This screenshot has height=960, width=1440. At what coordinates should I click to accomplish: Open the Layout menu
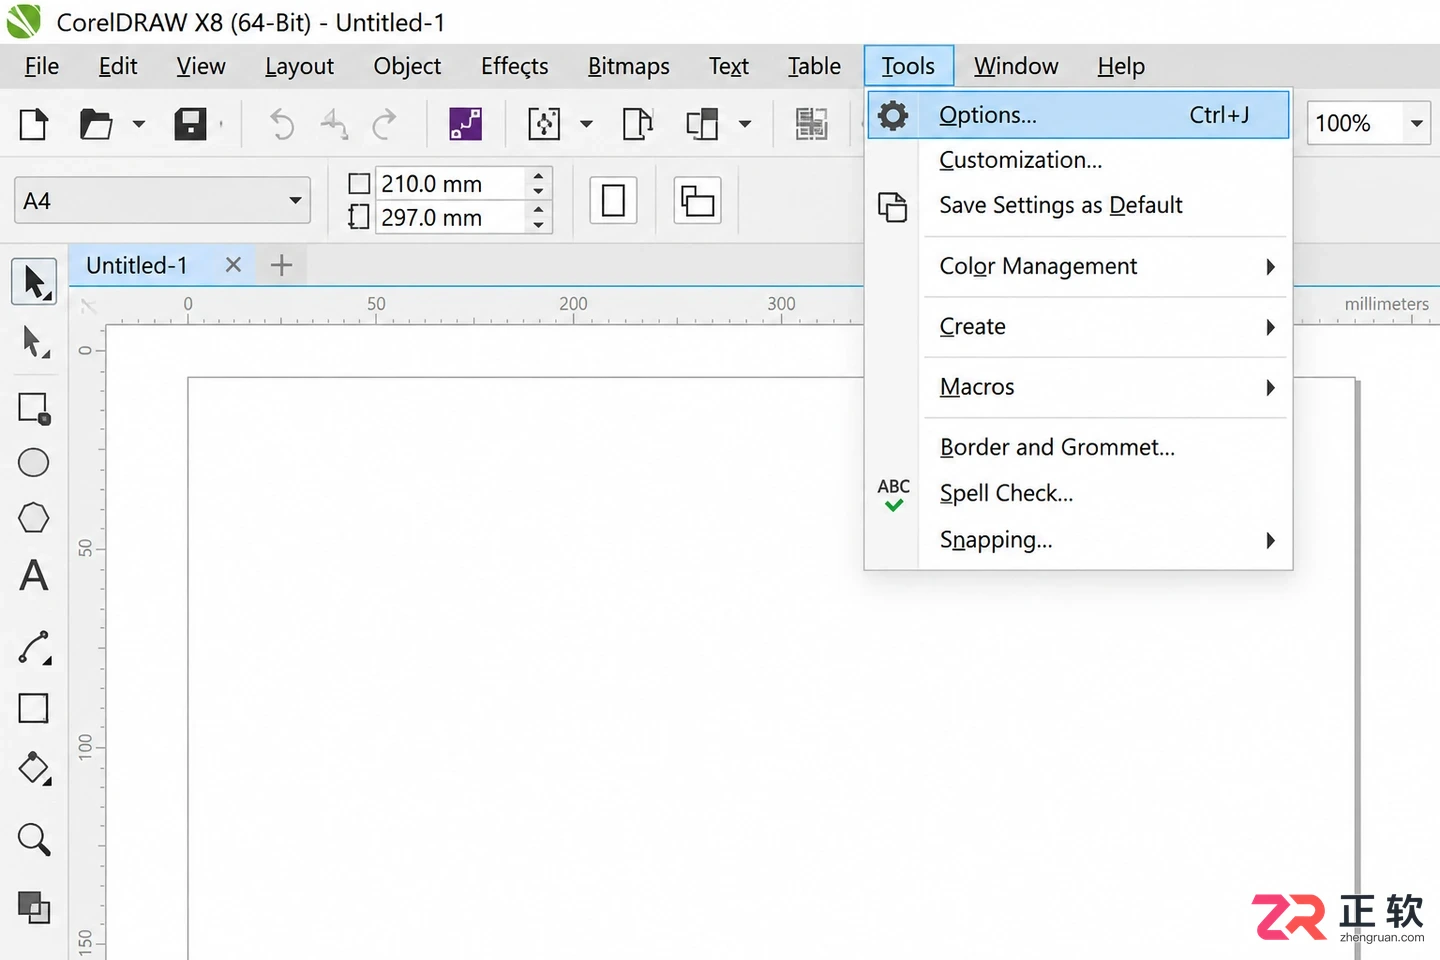pos(299,66)
